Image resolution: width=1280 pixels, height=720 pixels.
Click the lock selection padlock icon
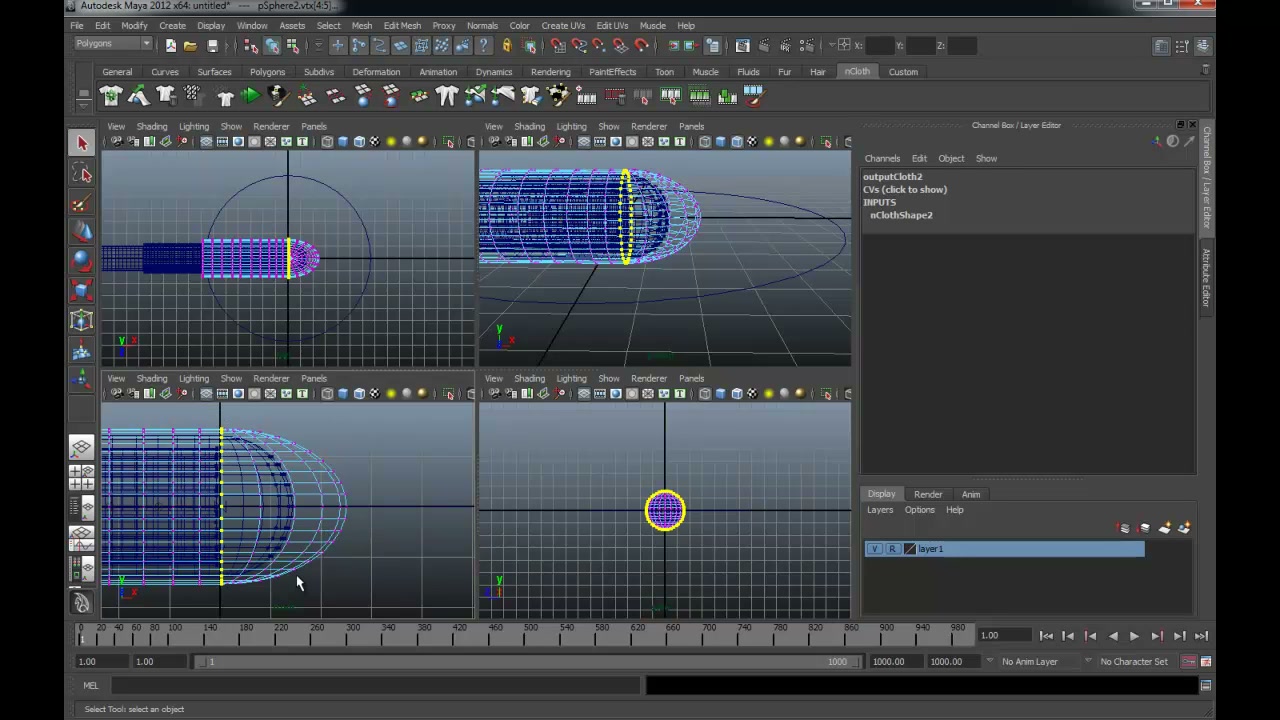[507, 45]
